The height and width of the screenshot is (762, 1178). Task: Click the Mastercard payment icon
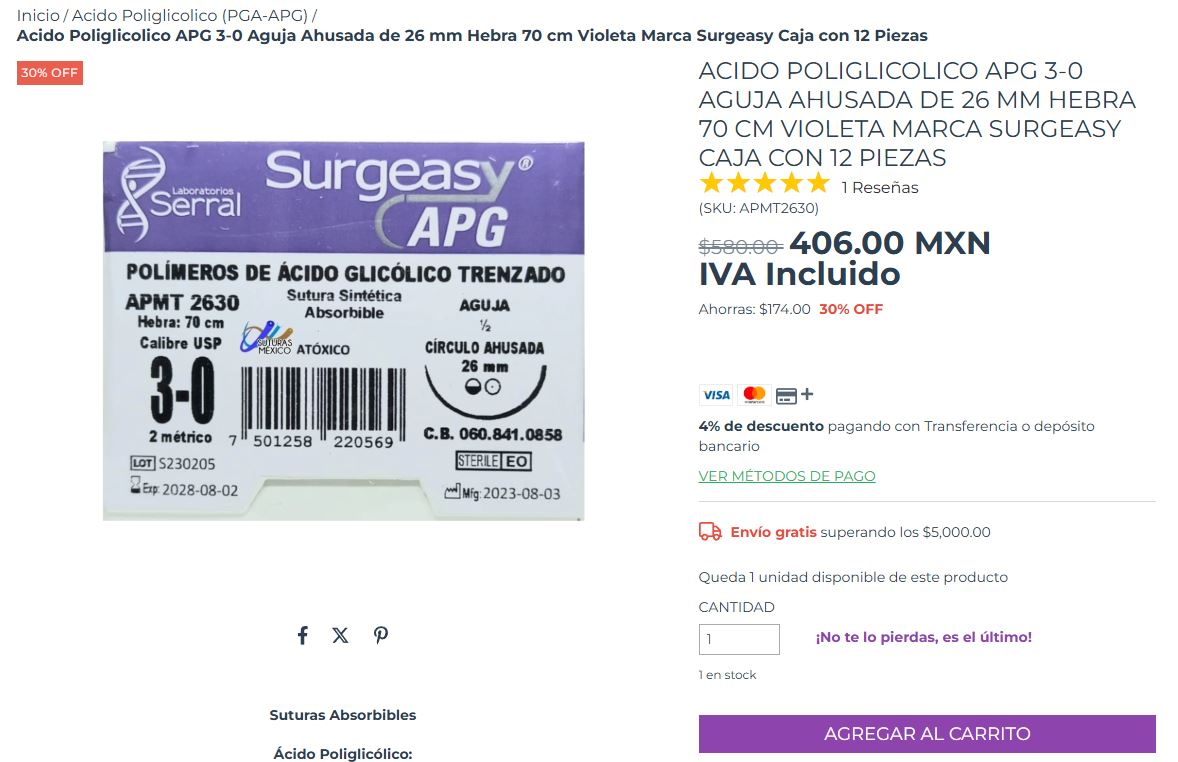[x=754, y=395]
